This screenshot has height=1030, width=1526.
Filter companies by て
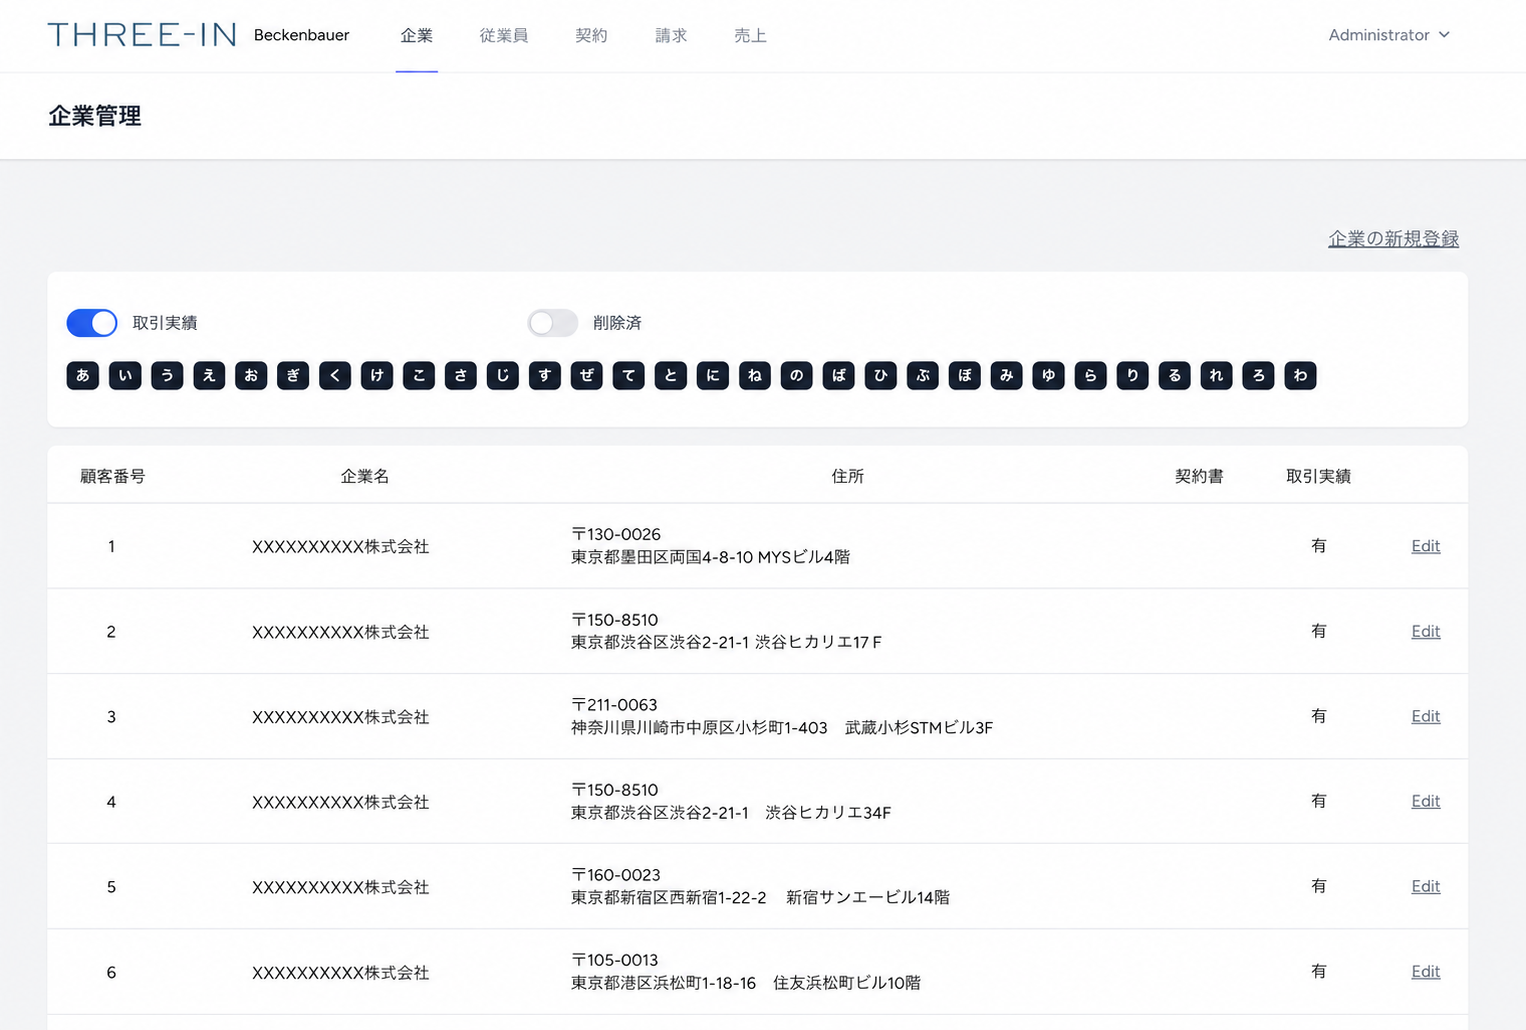pos(629,376)
